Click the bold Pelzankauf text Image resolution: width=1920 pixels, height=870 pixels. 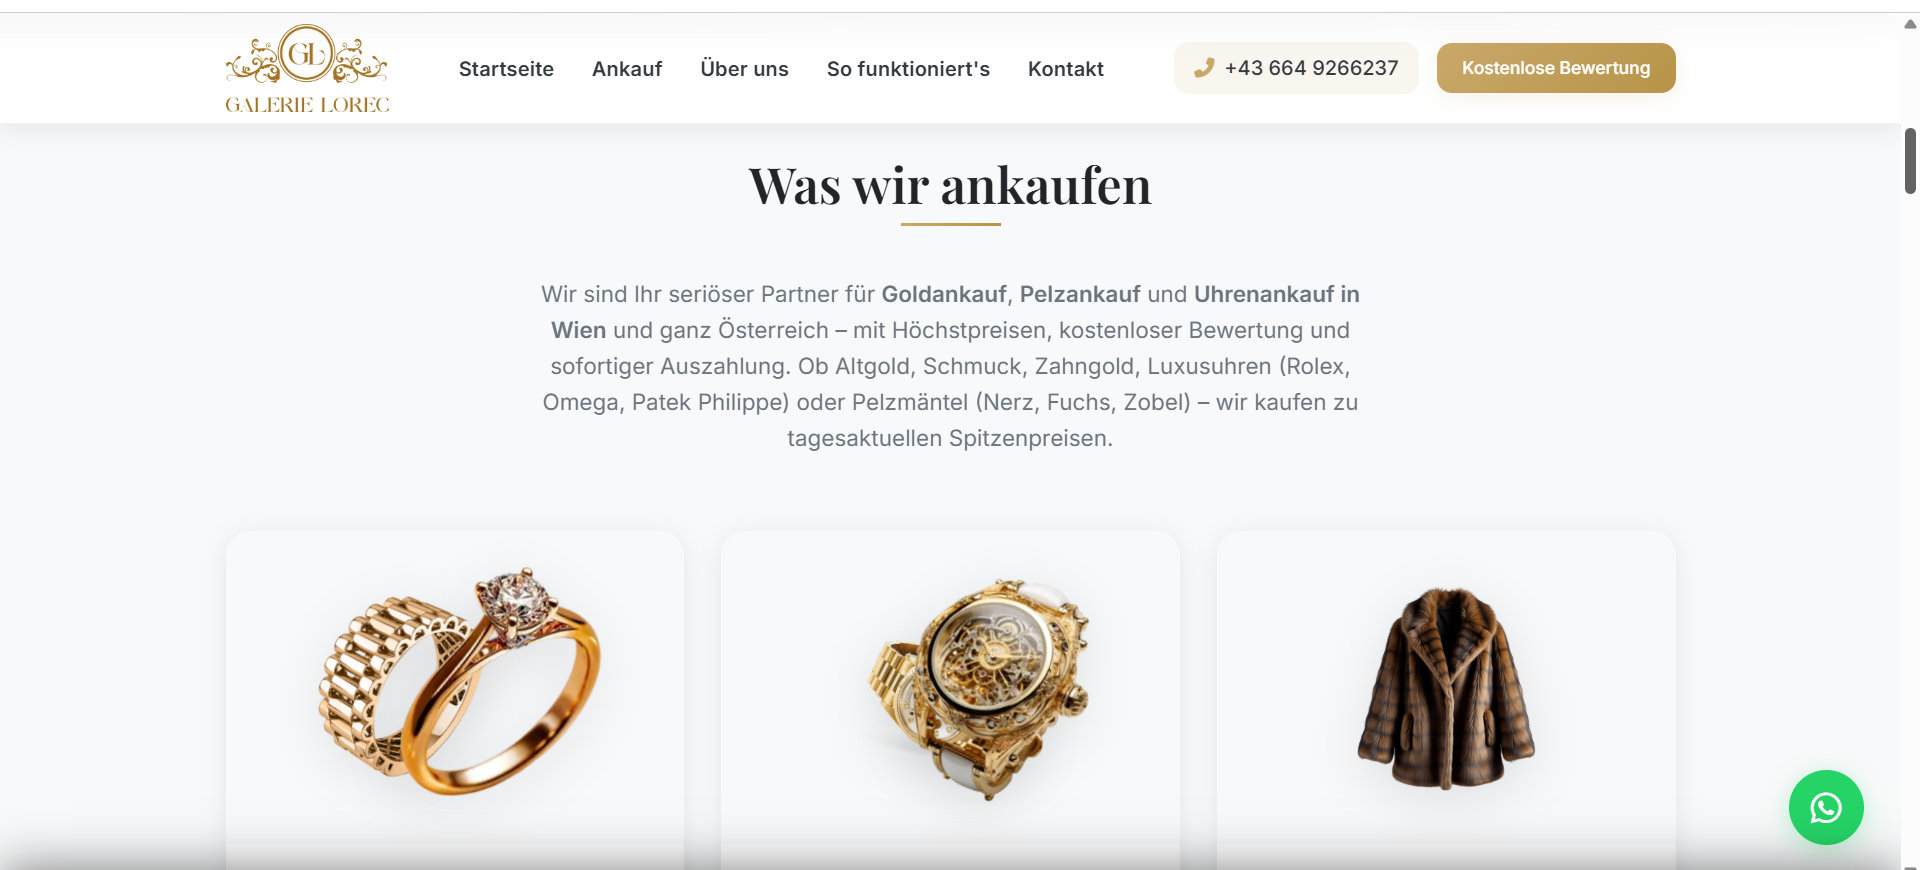(x=1080, y=294)
